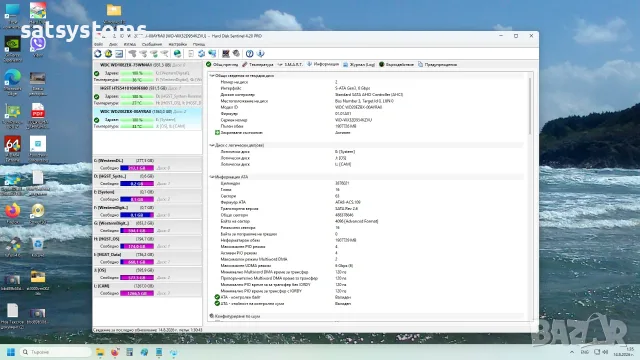Screen dimensions: 640x360
Task: Open the Viber desktop icon
Action: (x=38, y=47)
